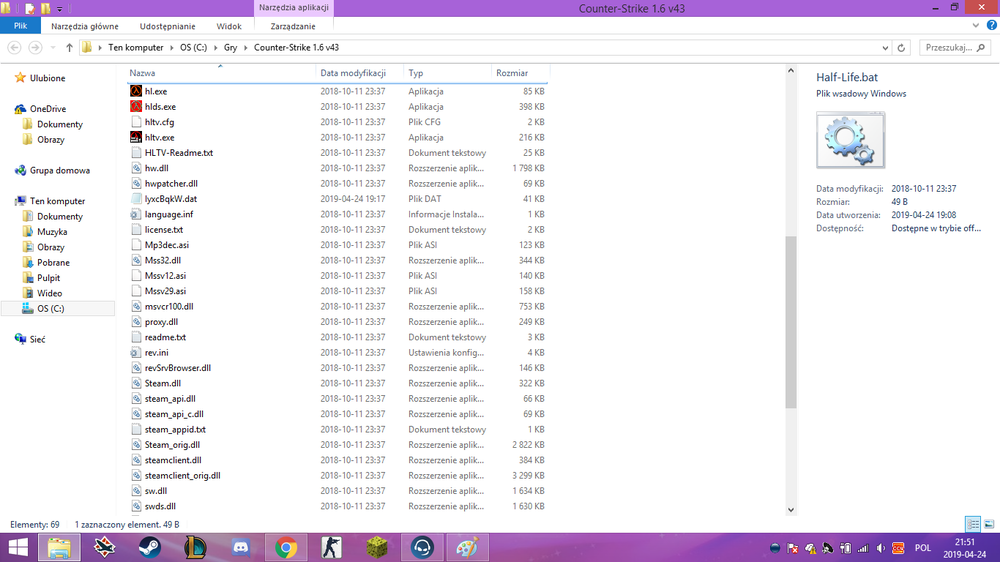Click the rev.ini settings file icon
1000x562 pixels.
coord(136,352)
